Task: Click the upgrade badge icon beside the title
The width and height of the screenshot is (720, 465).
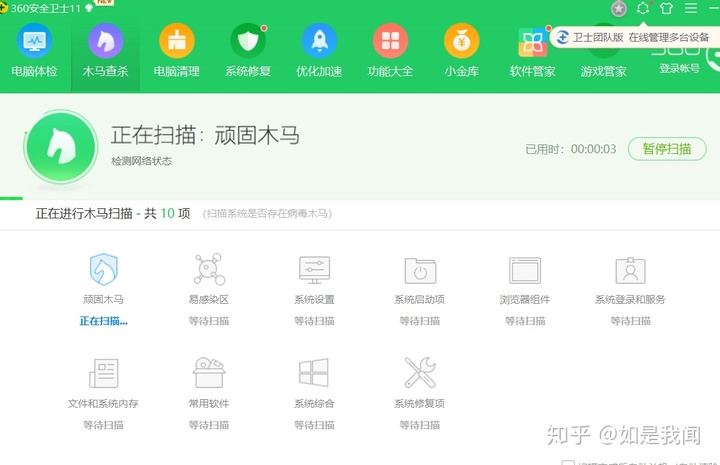Action: pyautogui.click(x=90, y=8)
